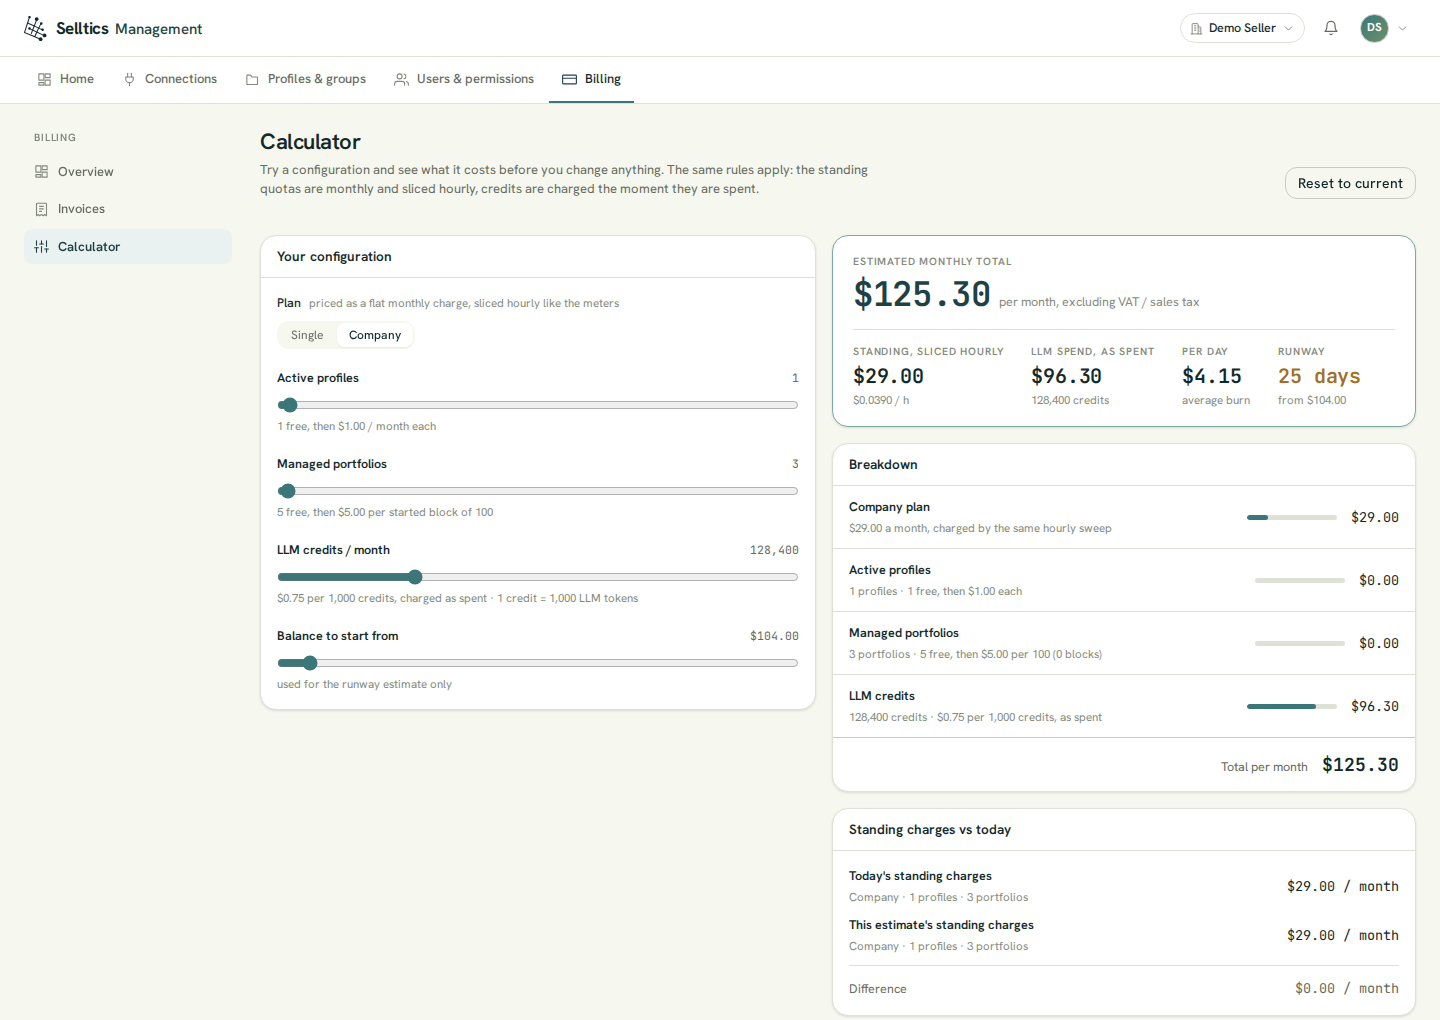Switch to Profiles & groups tab
Viewport: 1440px width, 1020px height.
(x=306, y=79)
